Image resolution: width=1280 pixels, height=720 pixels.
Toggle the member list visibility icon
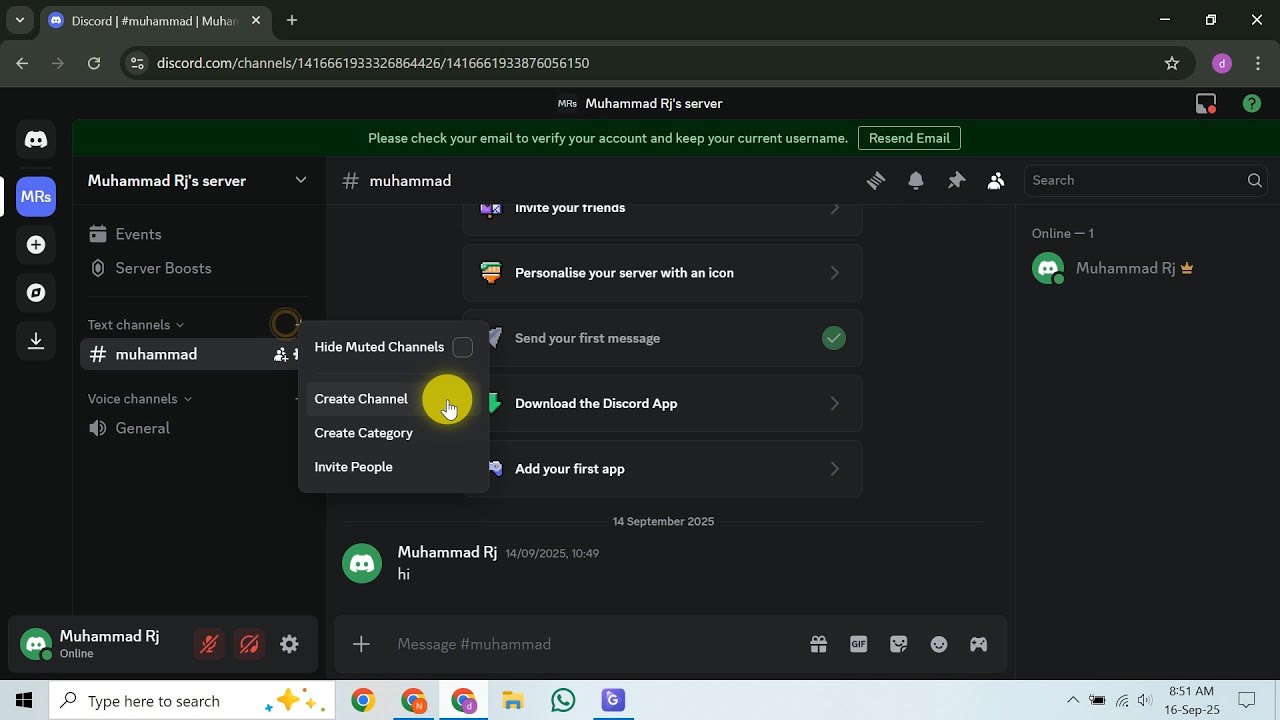(x=996, y=181)
